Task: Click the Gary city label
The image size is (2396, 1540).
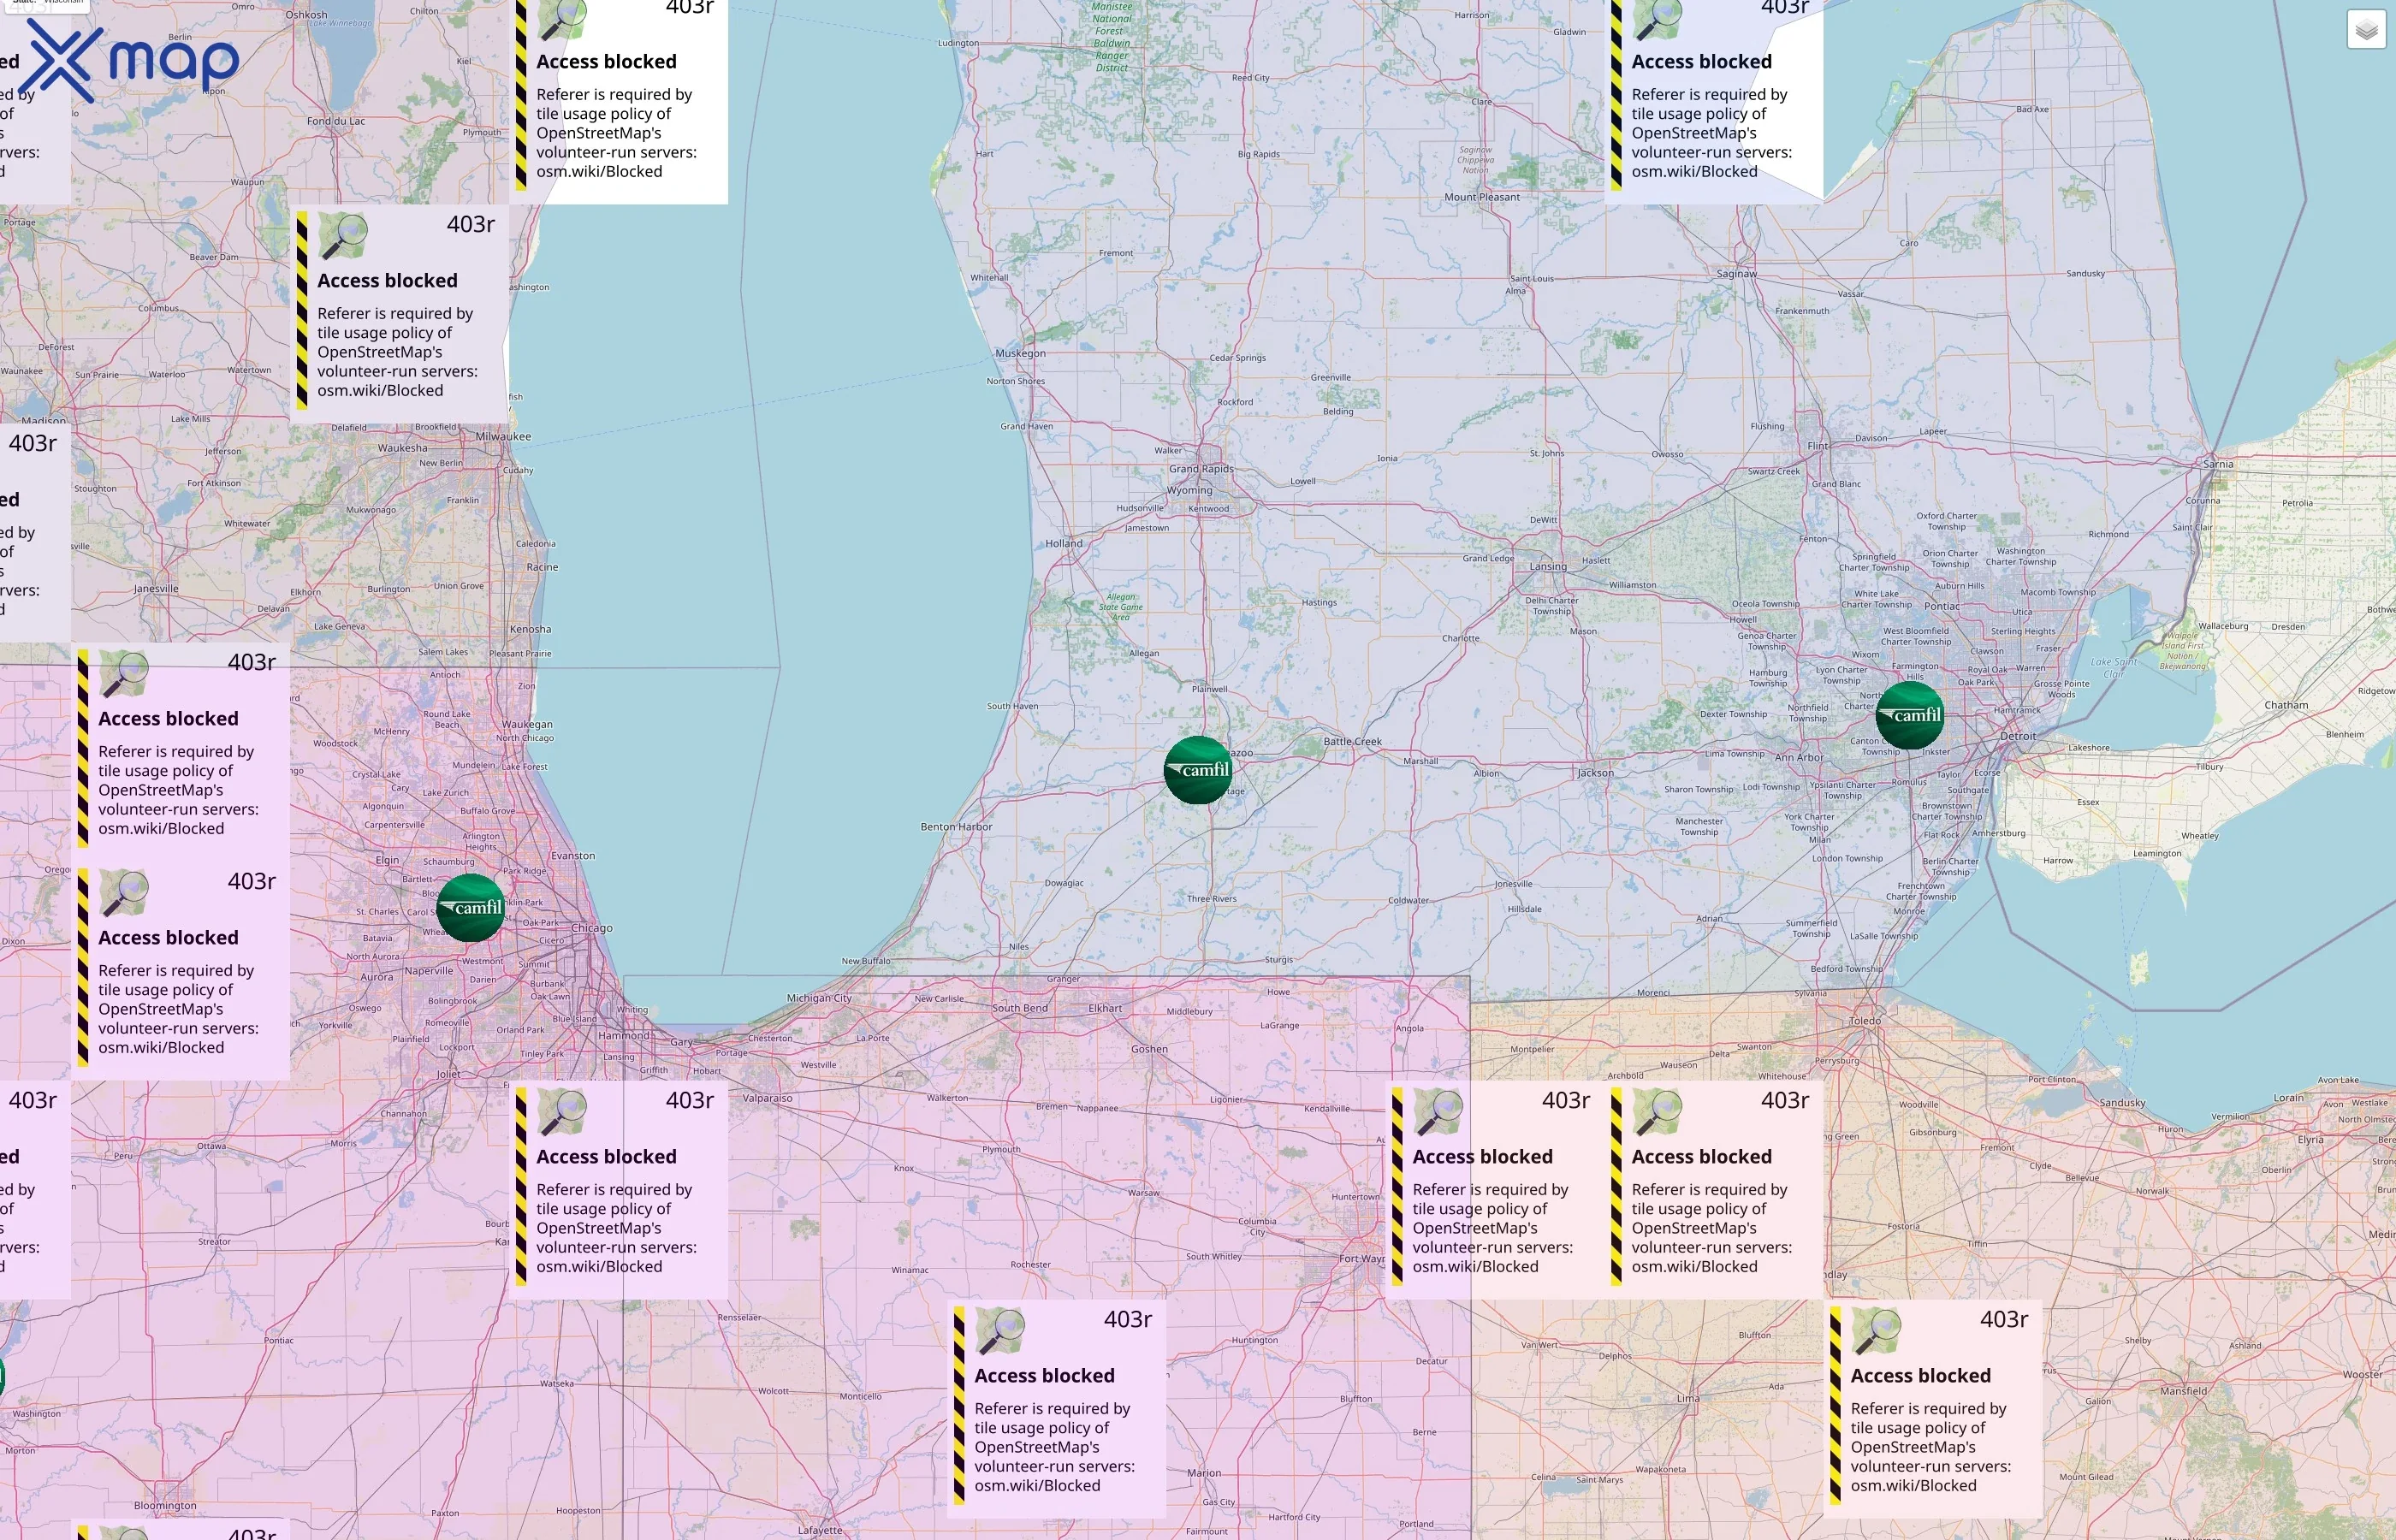Action: tap(681, 1042)
